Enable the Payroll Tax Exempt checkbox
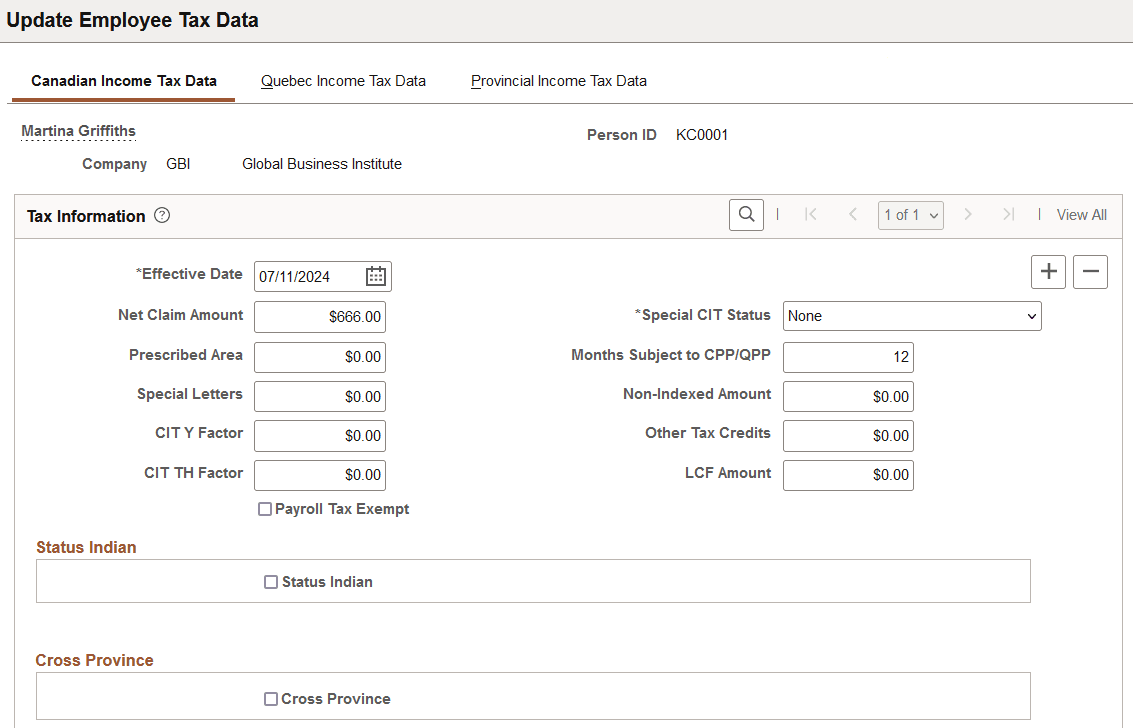1133x728 pixels. [265, 509]
